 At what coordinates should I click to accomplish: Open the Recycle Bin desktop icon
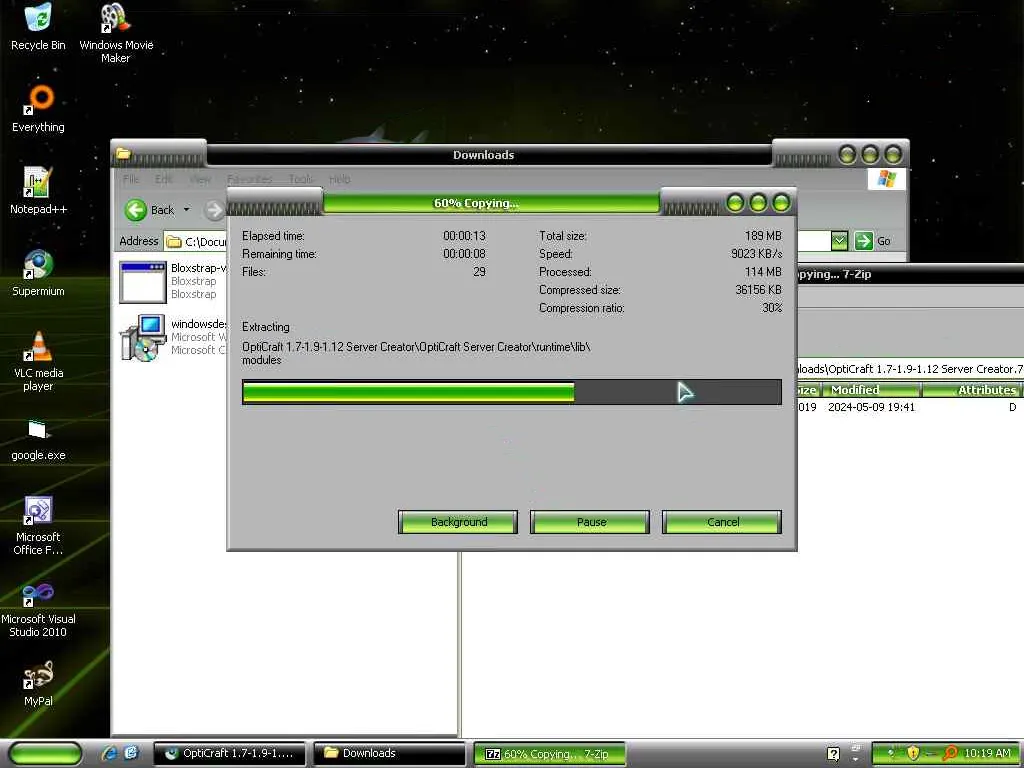38,26
